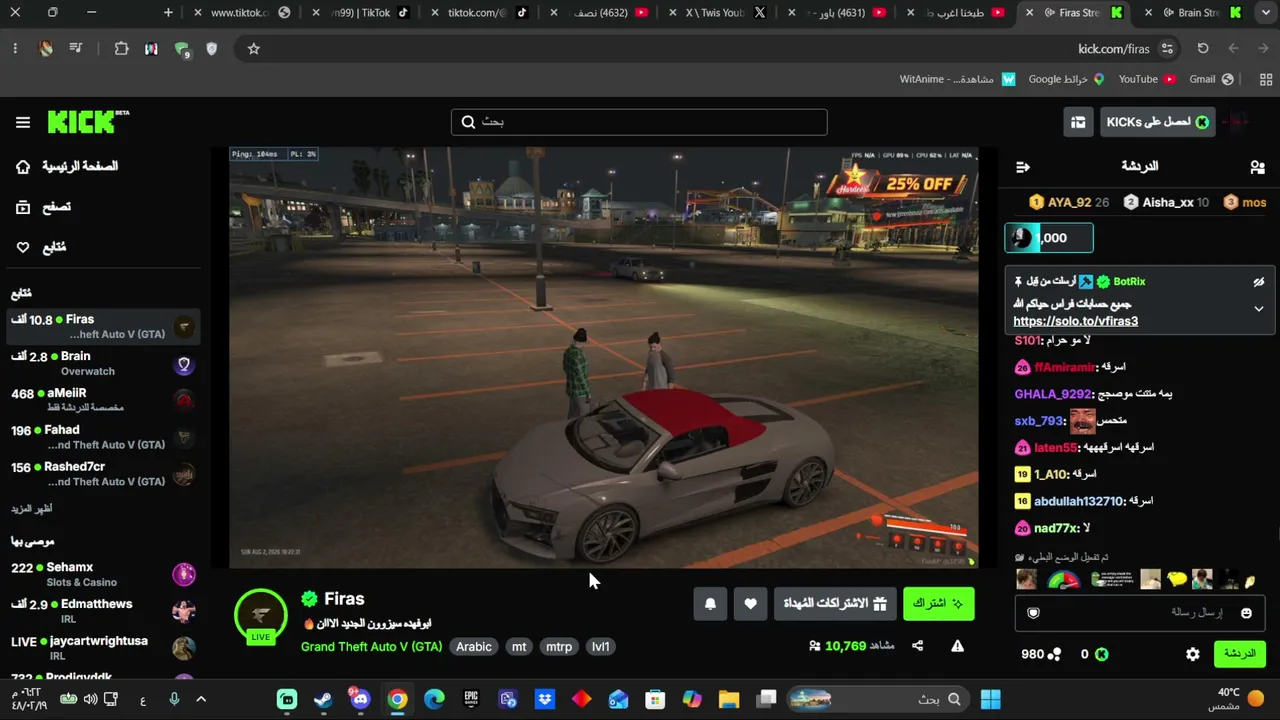Viewport: 1280px width, 720px height.
Task: Select the Arabic tag
Action: coord(474,647)
